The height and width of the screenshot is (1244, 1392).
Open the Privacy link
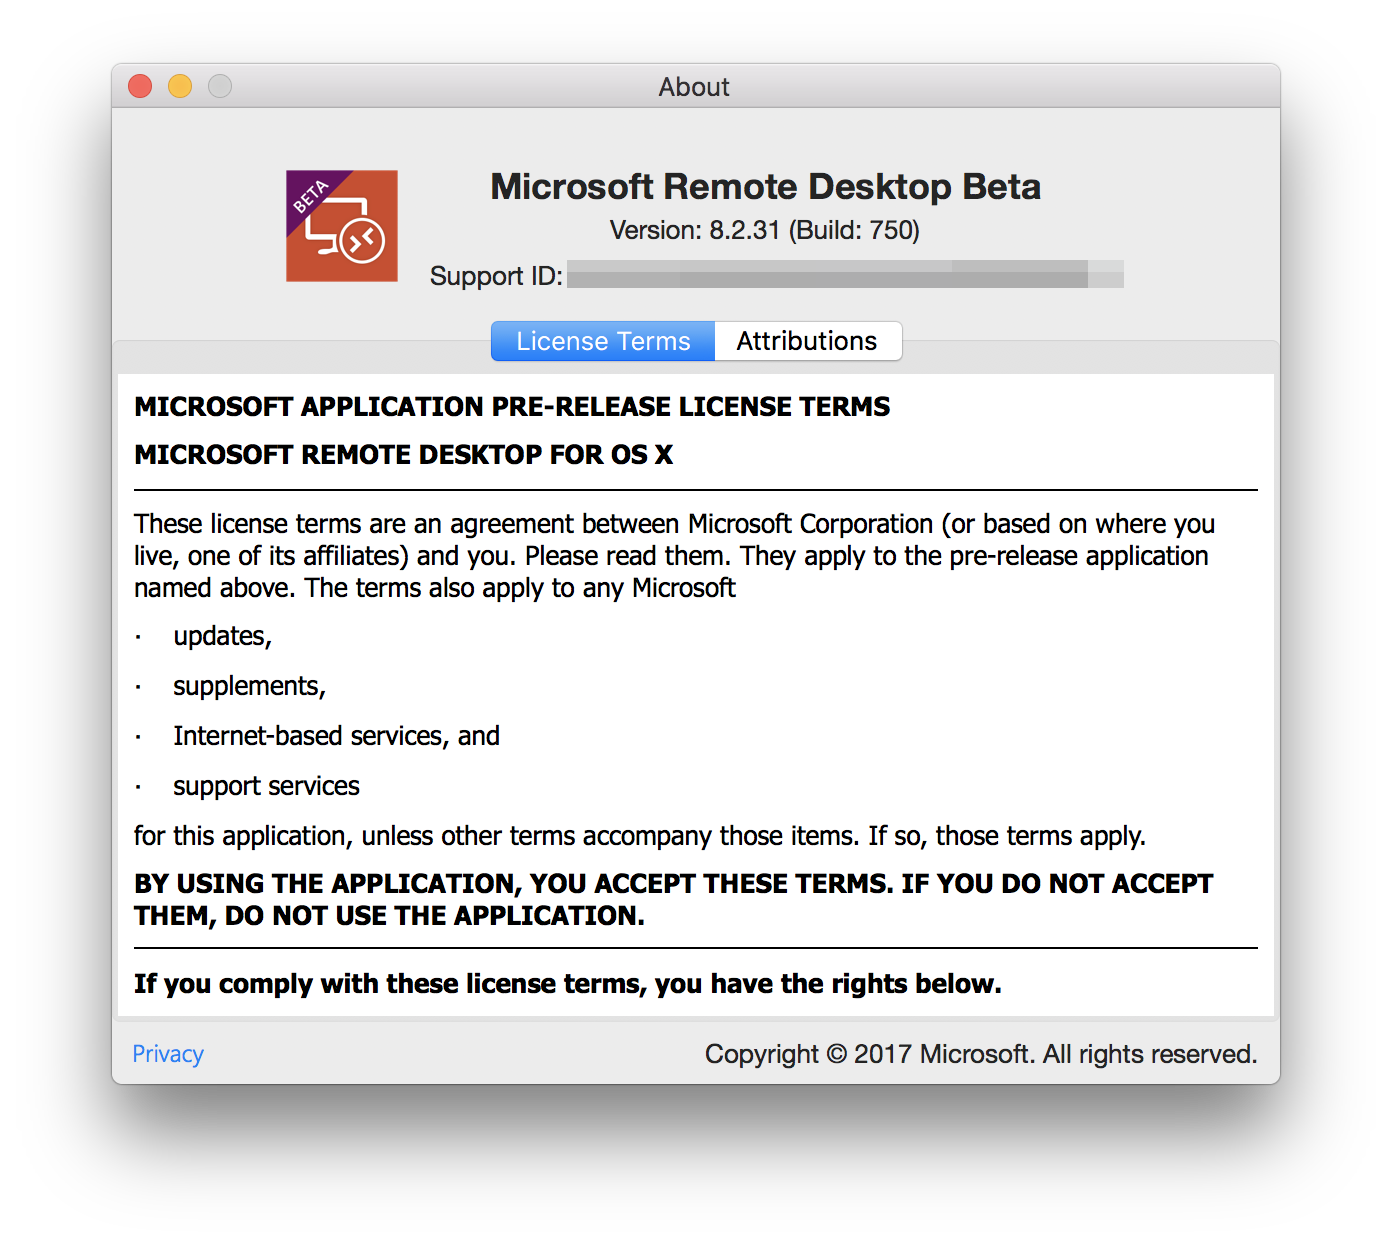(x=168, y=1054)
